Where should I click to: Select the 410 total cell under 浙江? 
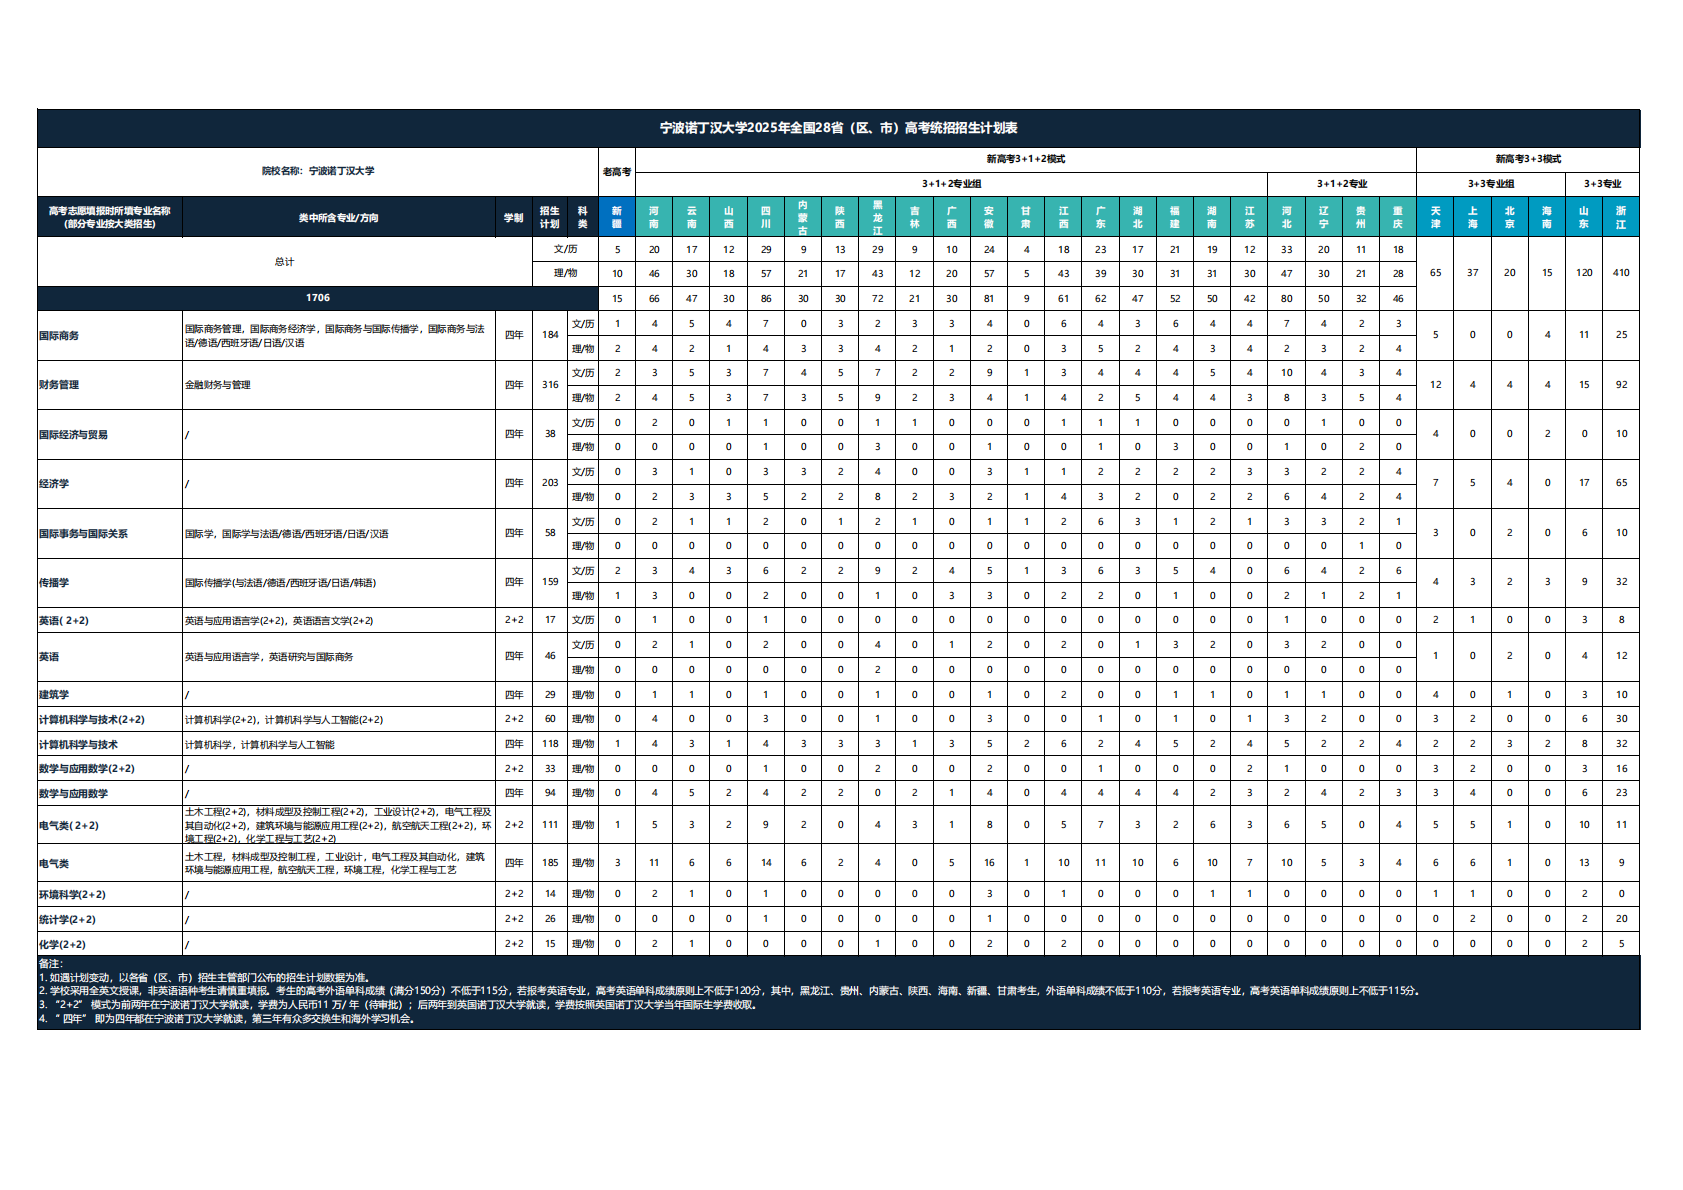(x=1621, y=273)
